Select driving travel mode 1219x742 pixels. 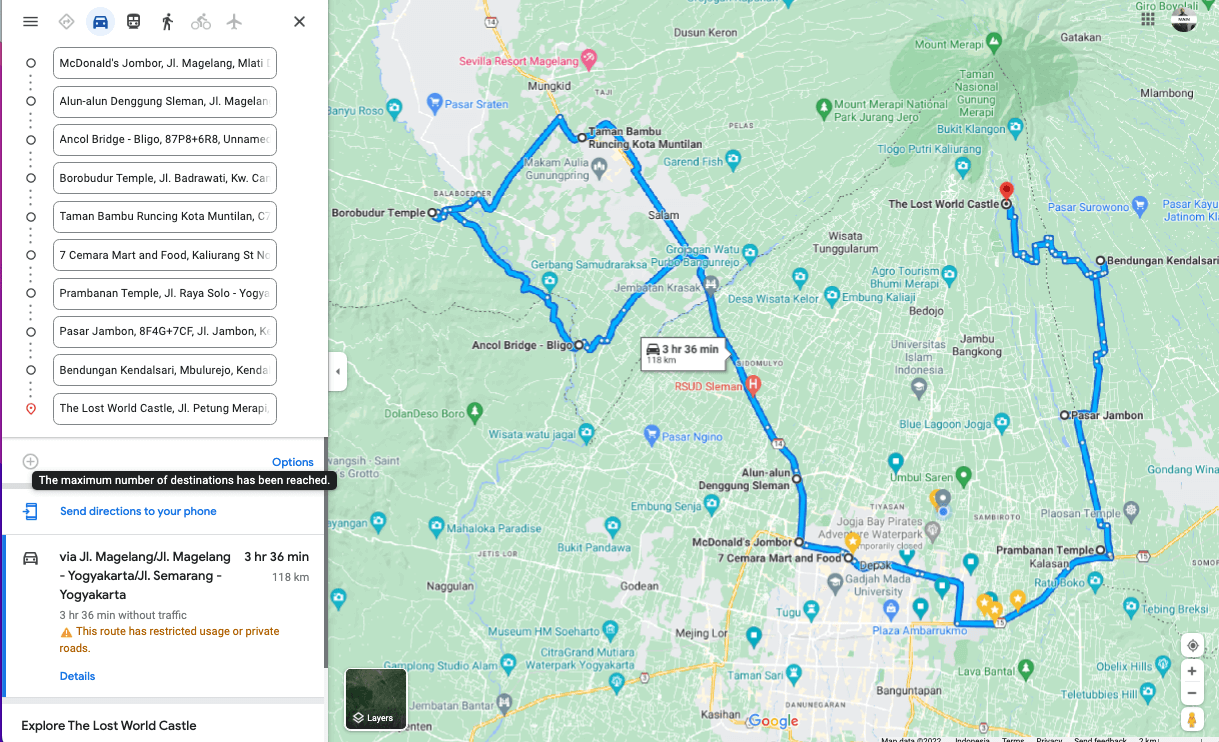[100, 22]
